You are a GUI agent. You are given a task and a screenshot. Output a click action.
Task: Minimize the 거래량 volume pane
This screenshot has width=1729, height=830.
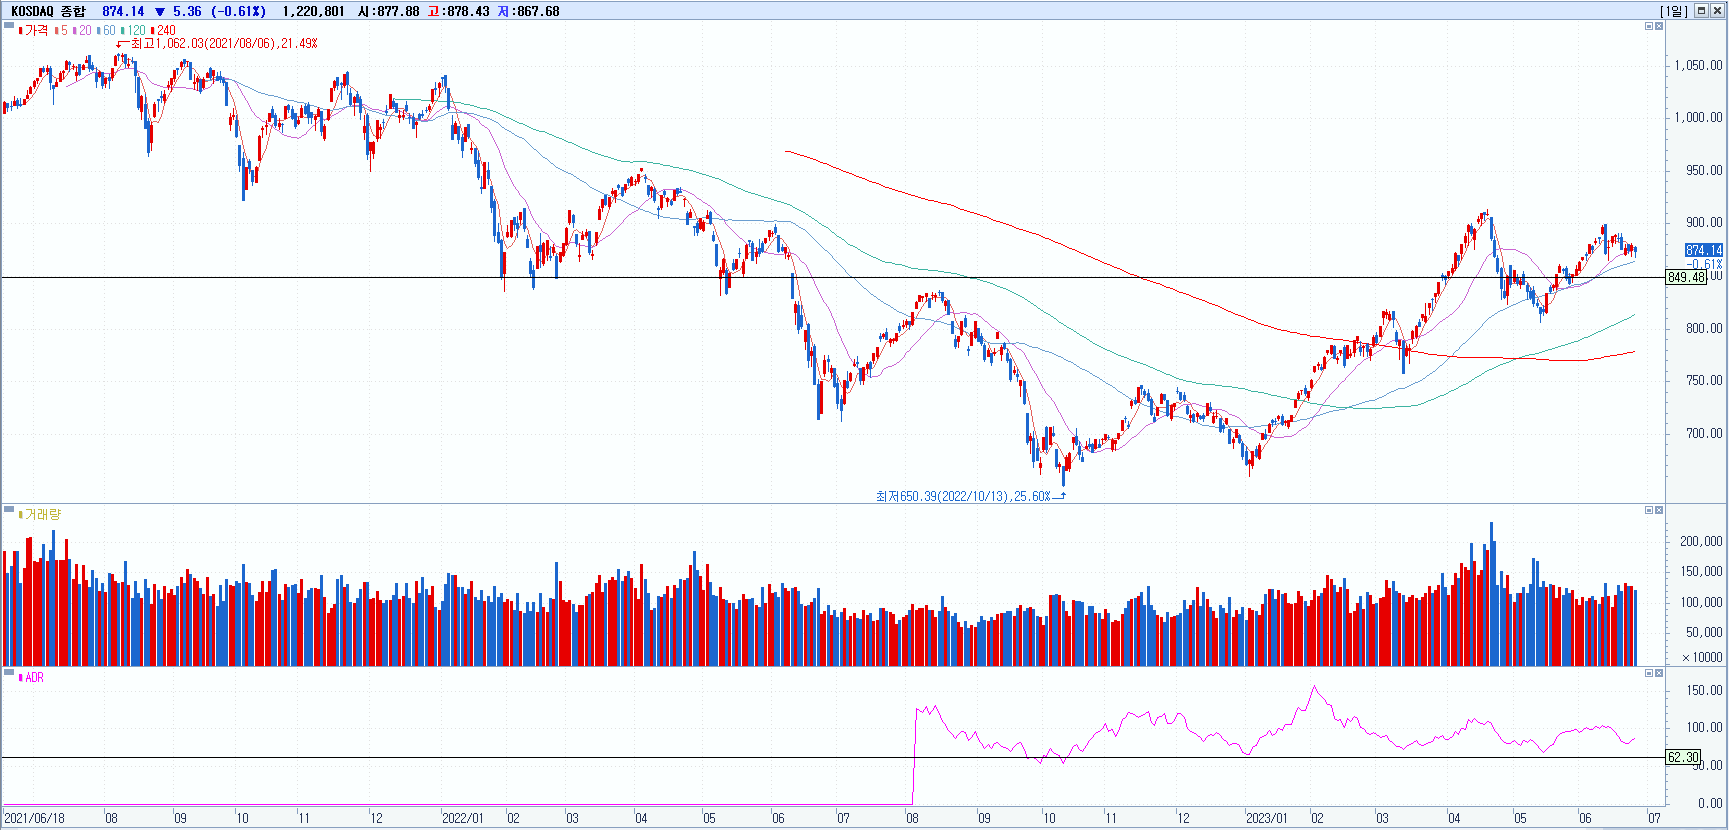(x=1649, y=510)
